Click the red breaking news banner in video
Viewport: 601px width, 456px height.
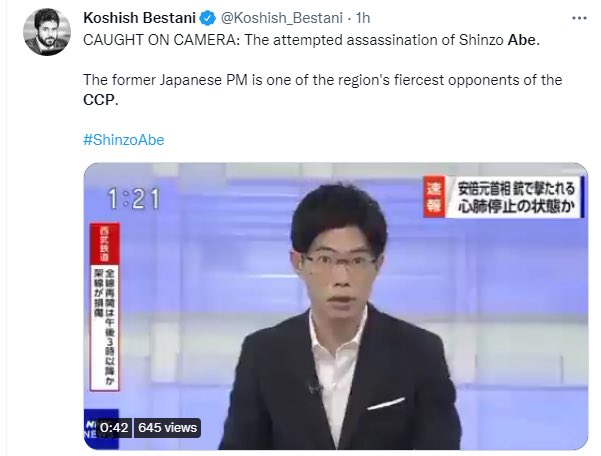(x=435, y=197)
